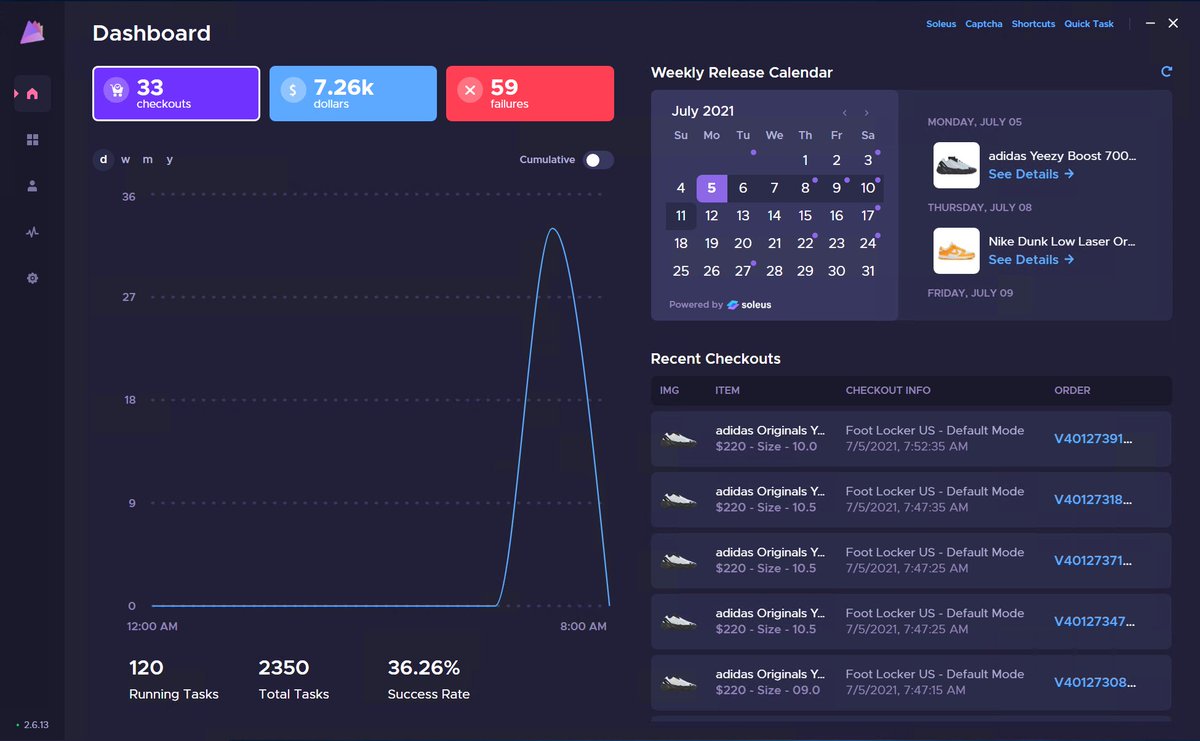Open order link V40127318
This screenshot has width=1200, height=741.
click(x=1095, y=499)
